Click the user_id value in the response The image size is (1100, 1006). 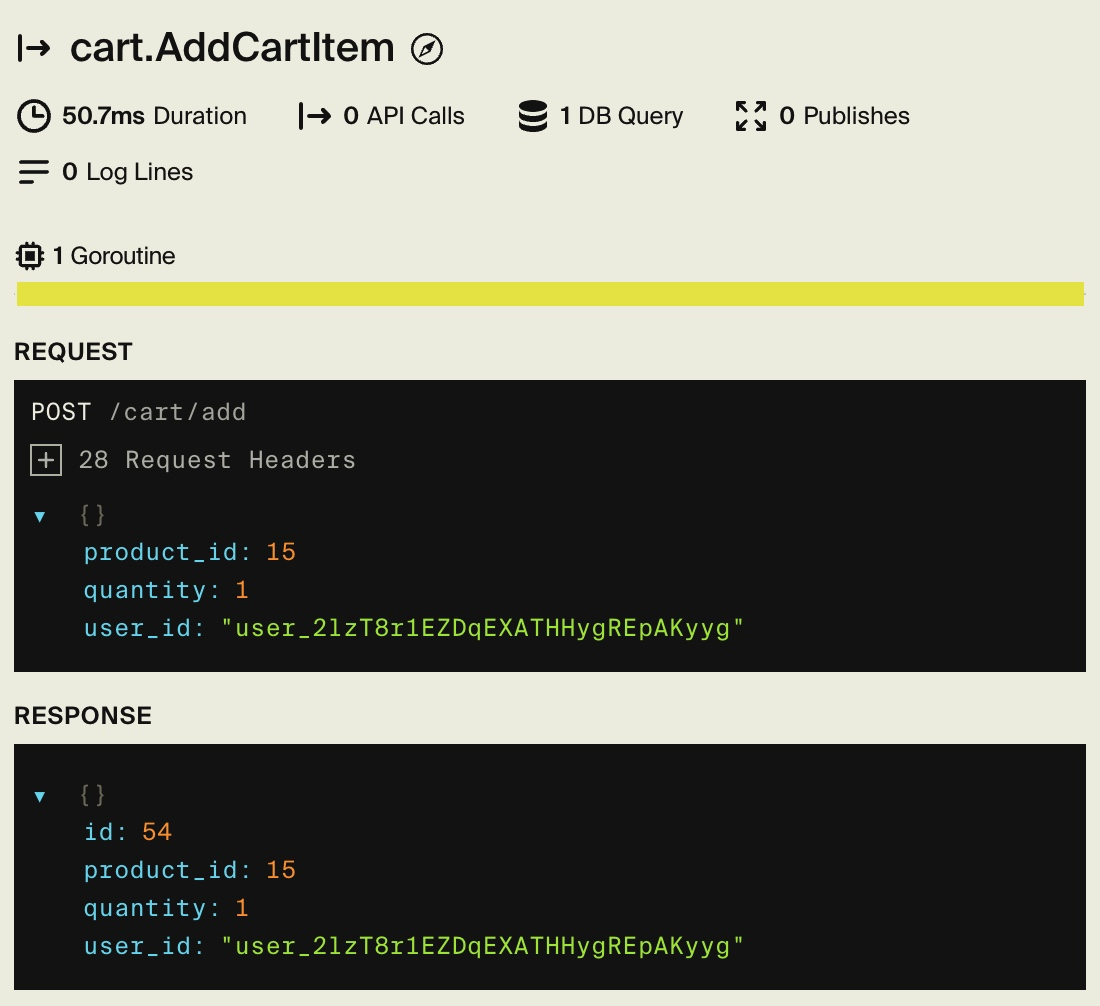pyautogui.click(x=483, y=946)
